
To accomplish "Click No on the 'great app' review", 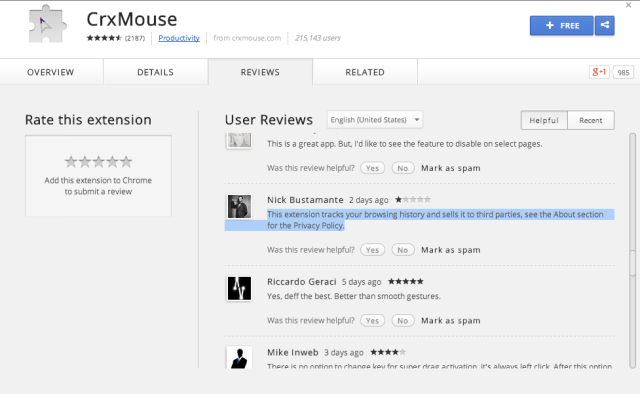I will [x=403, y=168].
